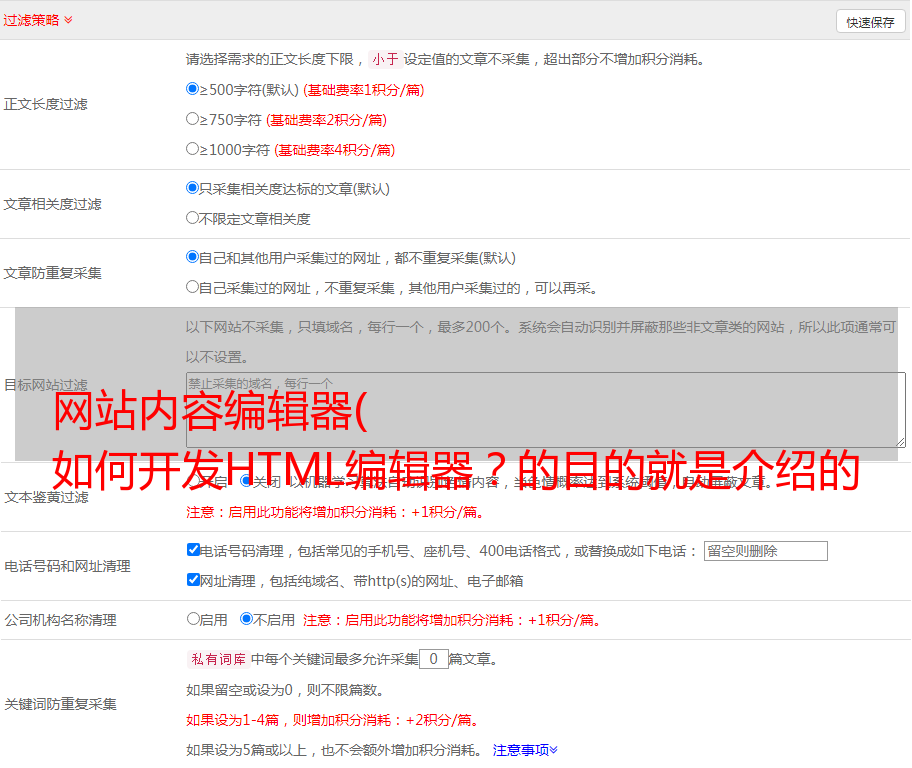The image size is (912, 768).
Task: Click the 电话号码和网址清理 label
Action: coord(67,566)
